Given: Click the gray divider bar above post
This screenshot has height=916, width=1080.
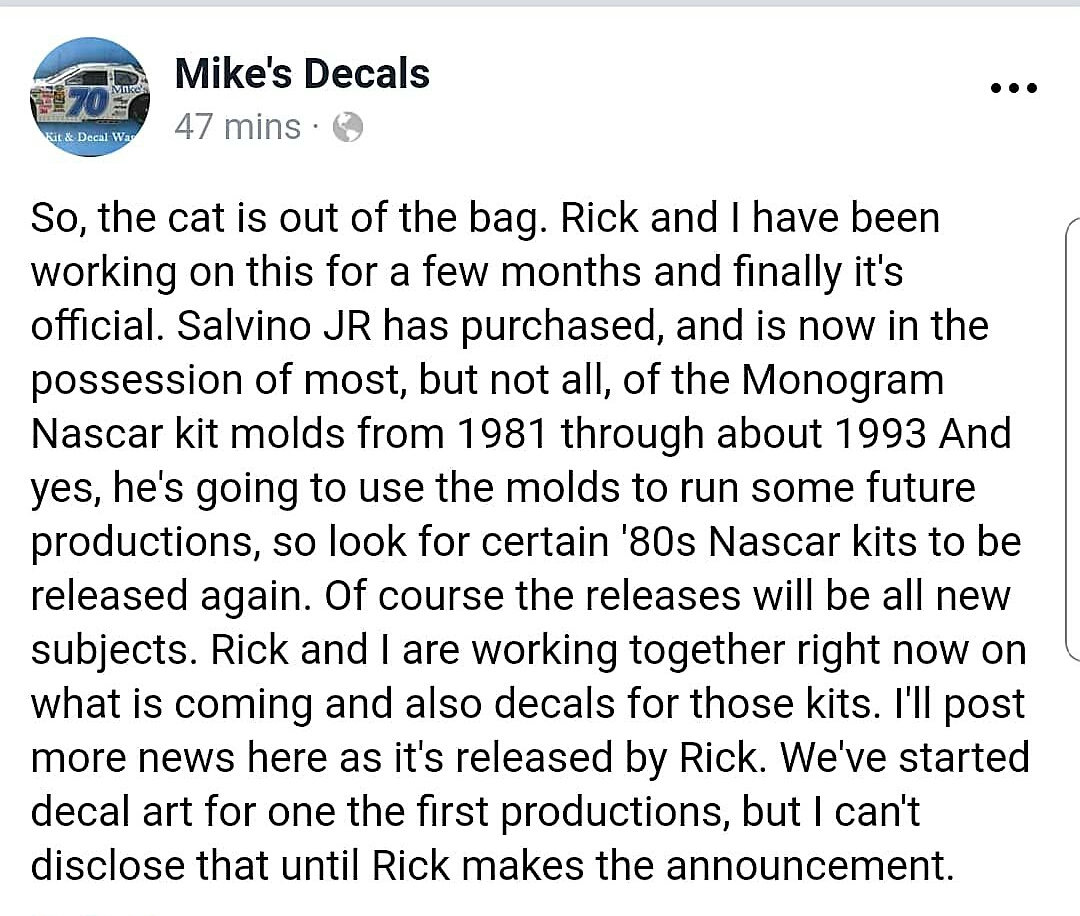Looking at the screenshot, I should (540, 3).
